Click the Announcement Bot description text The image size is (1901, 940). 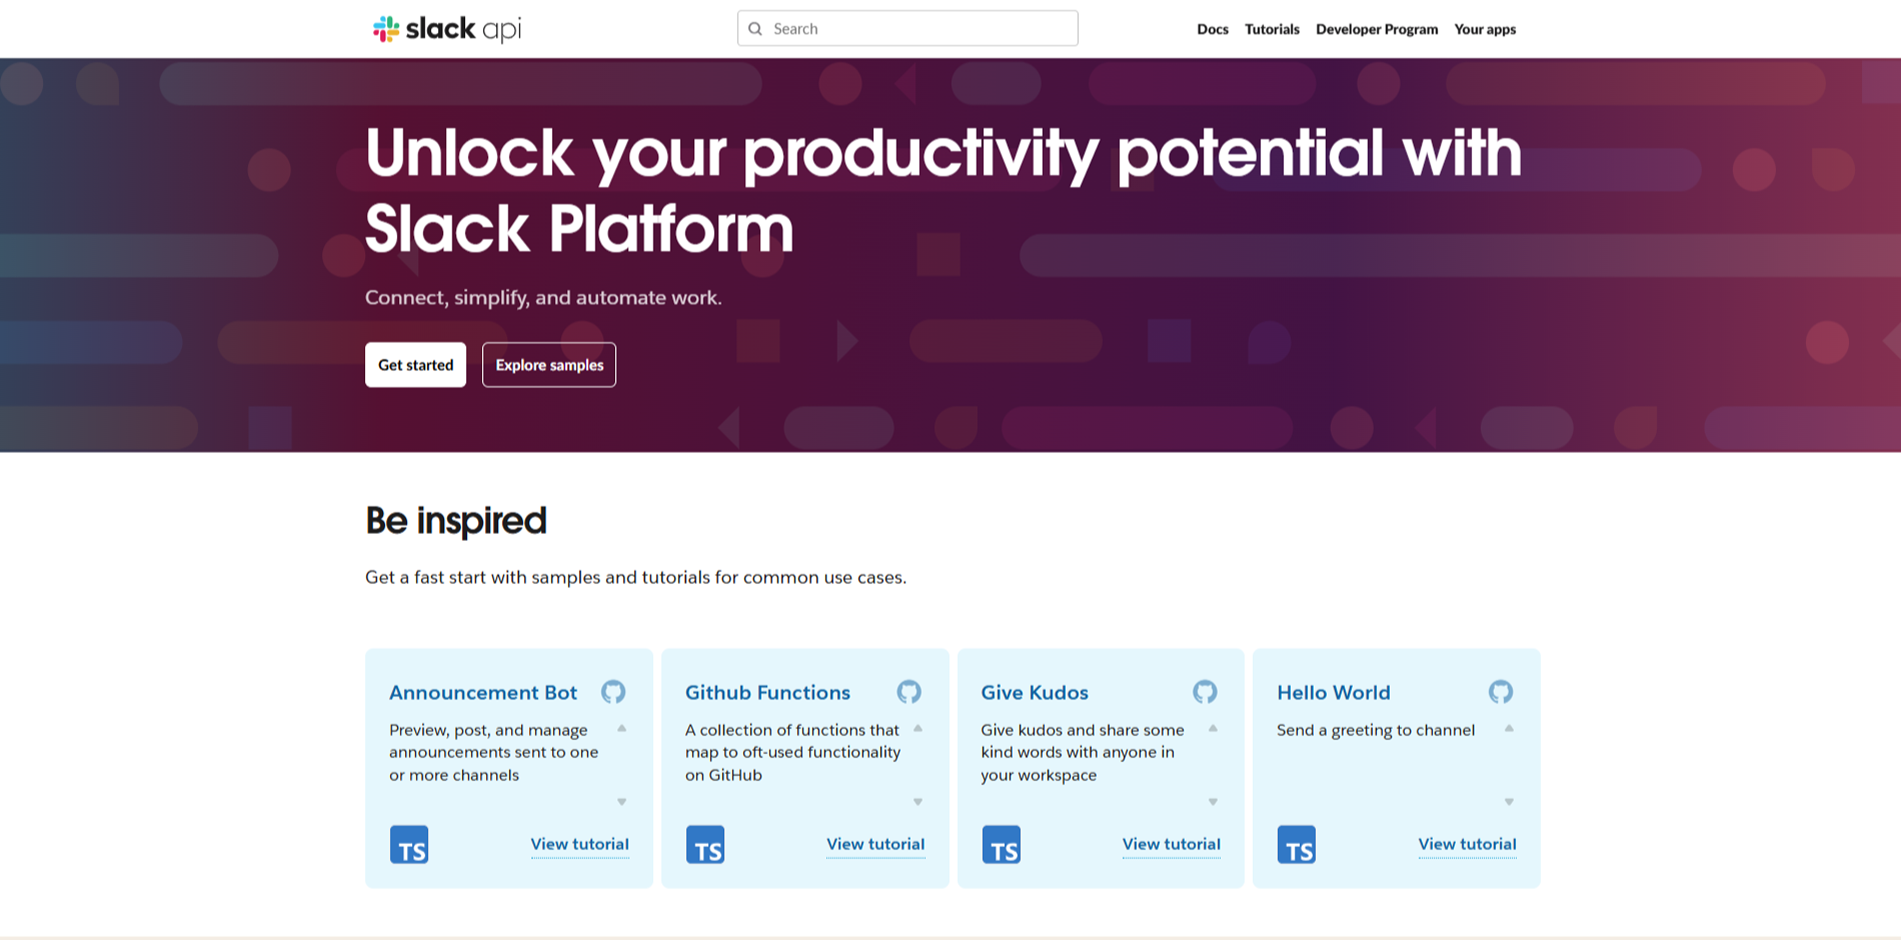(x=494, y=752)
